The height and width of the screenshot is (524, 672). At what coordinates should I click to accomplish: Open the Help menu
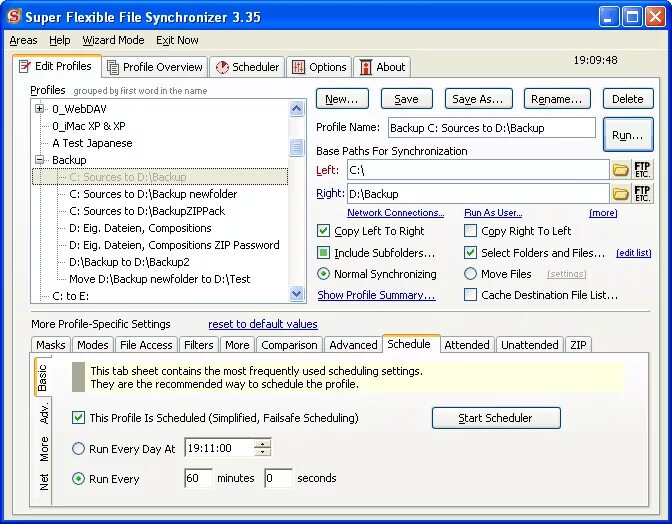pyautogui.click(x=60, y=40)
